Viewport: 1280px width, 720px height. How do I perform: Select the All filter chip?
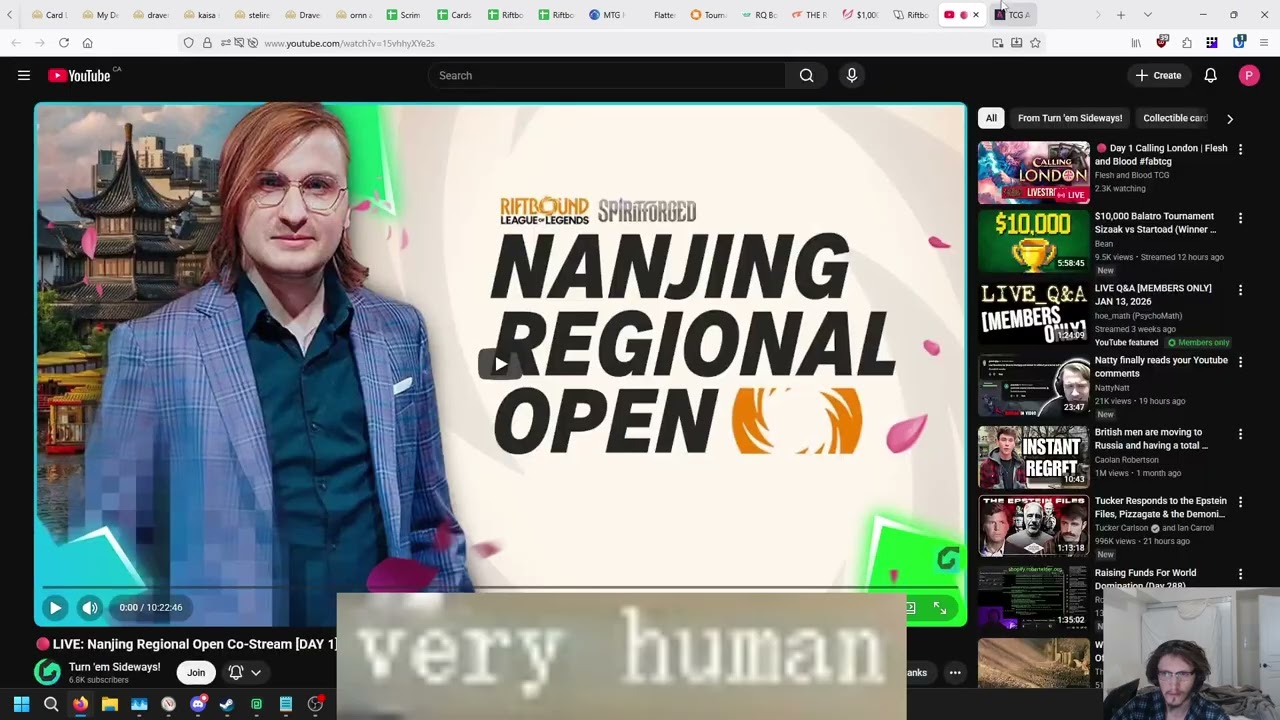tap(991, 118)
